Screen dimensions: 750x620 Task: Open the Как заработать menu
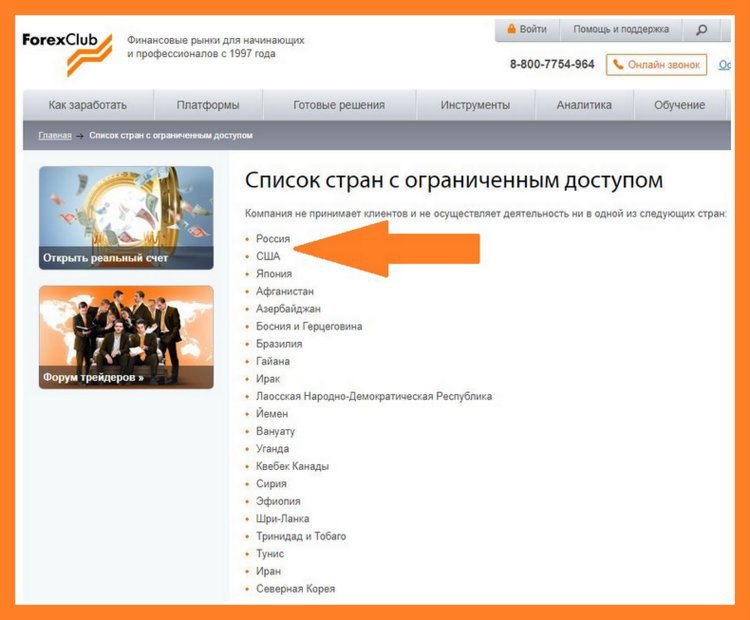pos(88,105)
